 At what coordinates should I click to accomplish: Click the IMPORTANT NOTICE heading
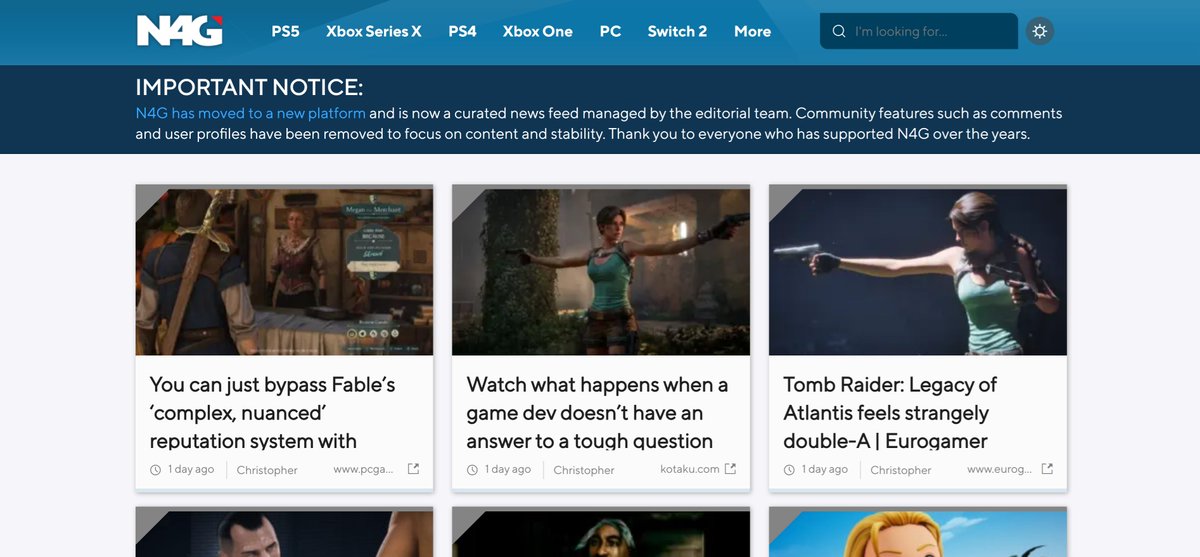pyautogui.click(x=250, y=87)
